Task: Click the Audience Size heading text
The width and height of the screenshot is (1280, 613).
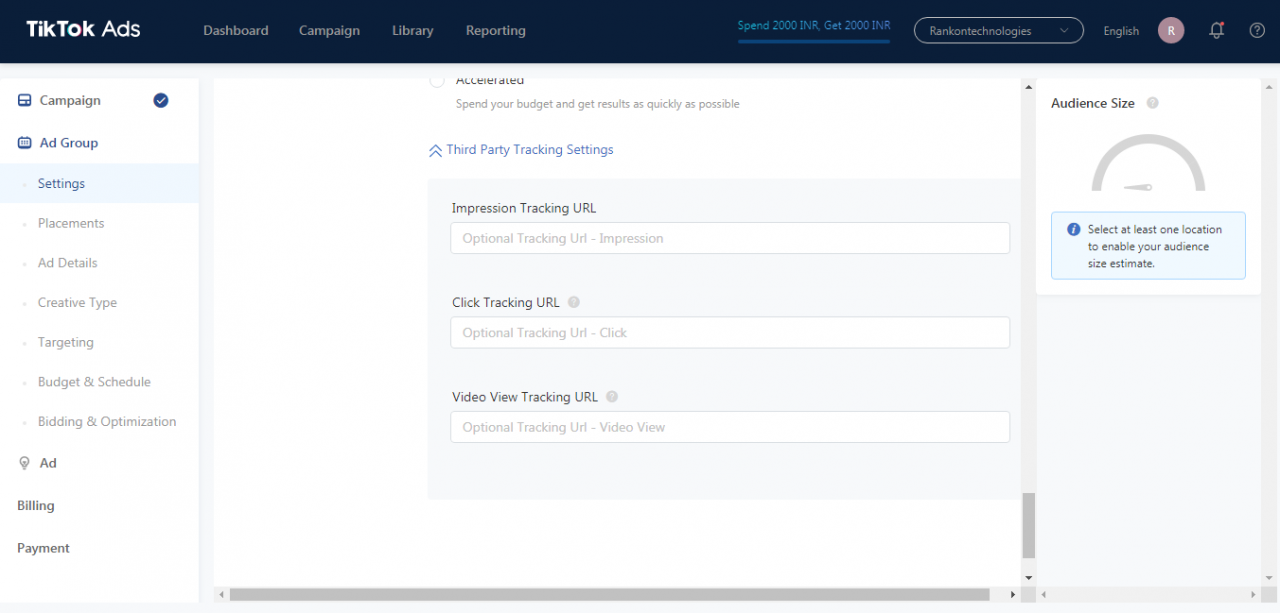Action: 1093,103
